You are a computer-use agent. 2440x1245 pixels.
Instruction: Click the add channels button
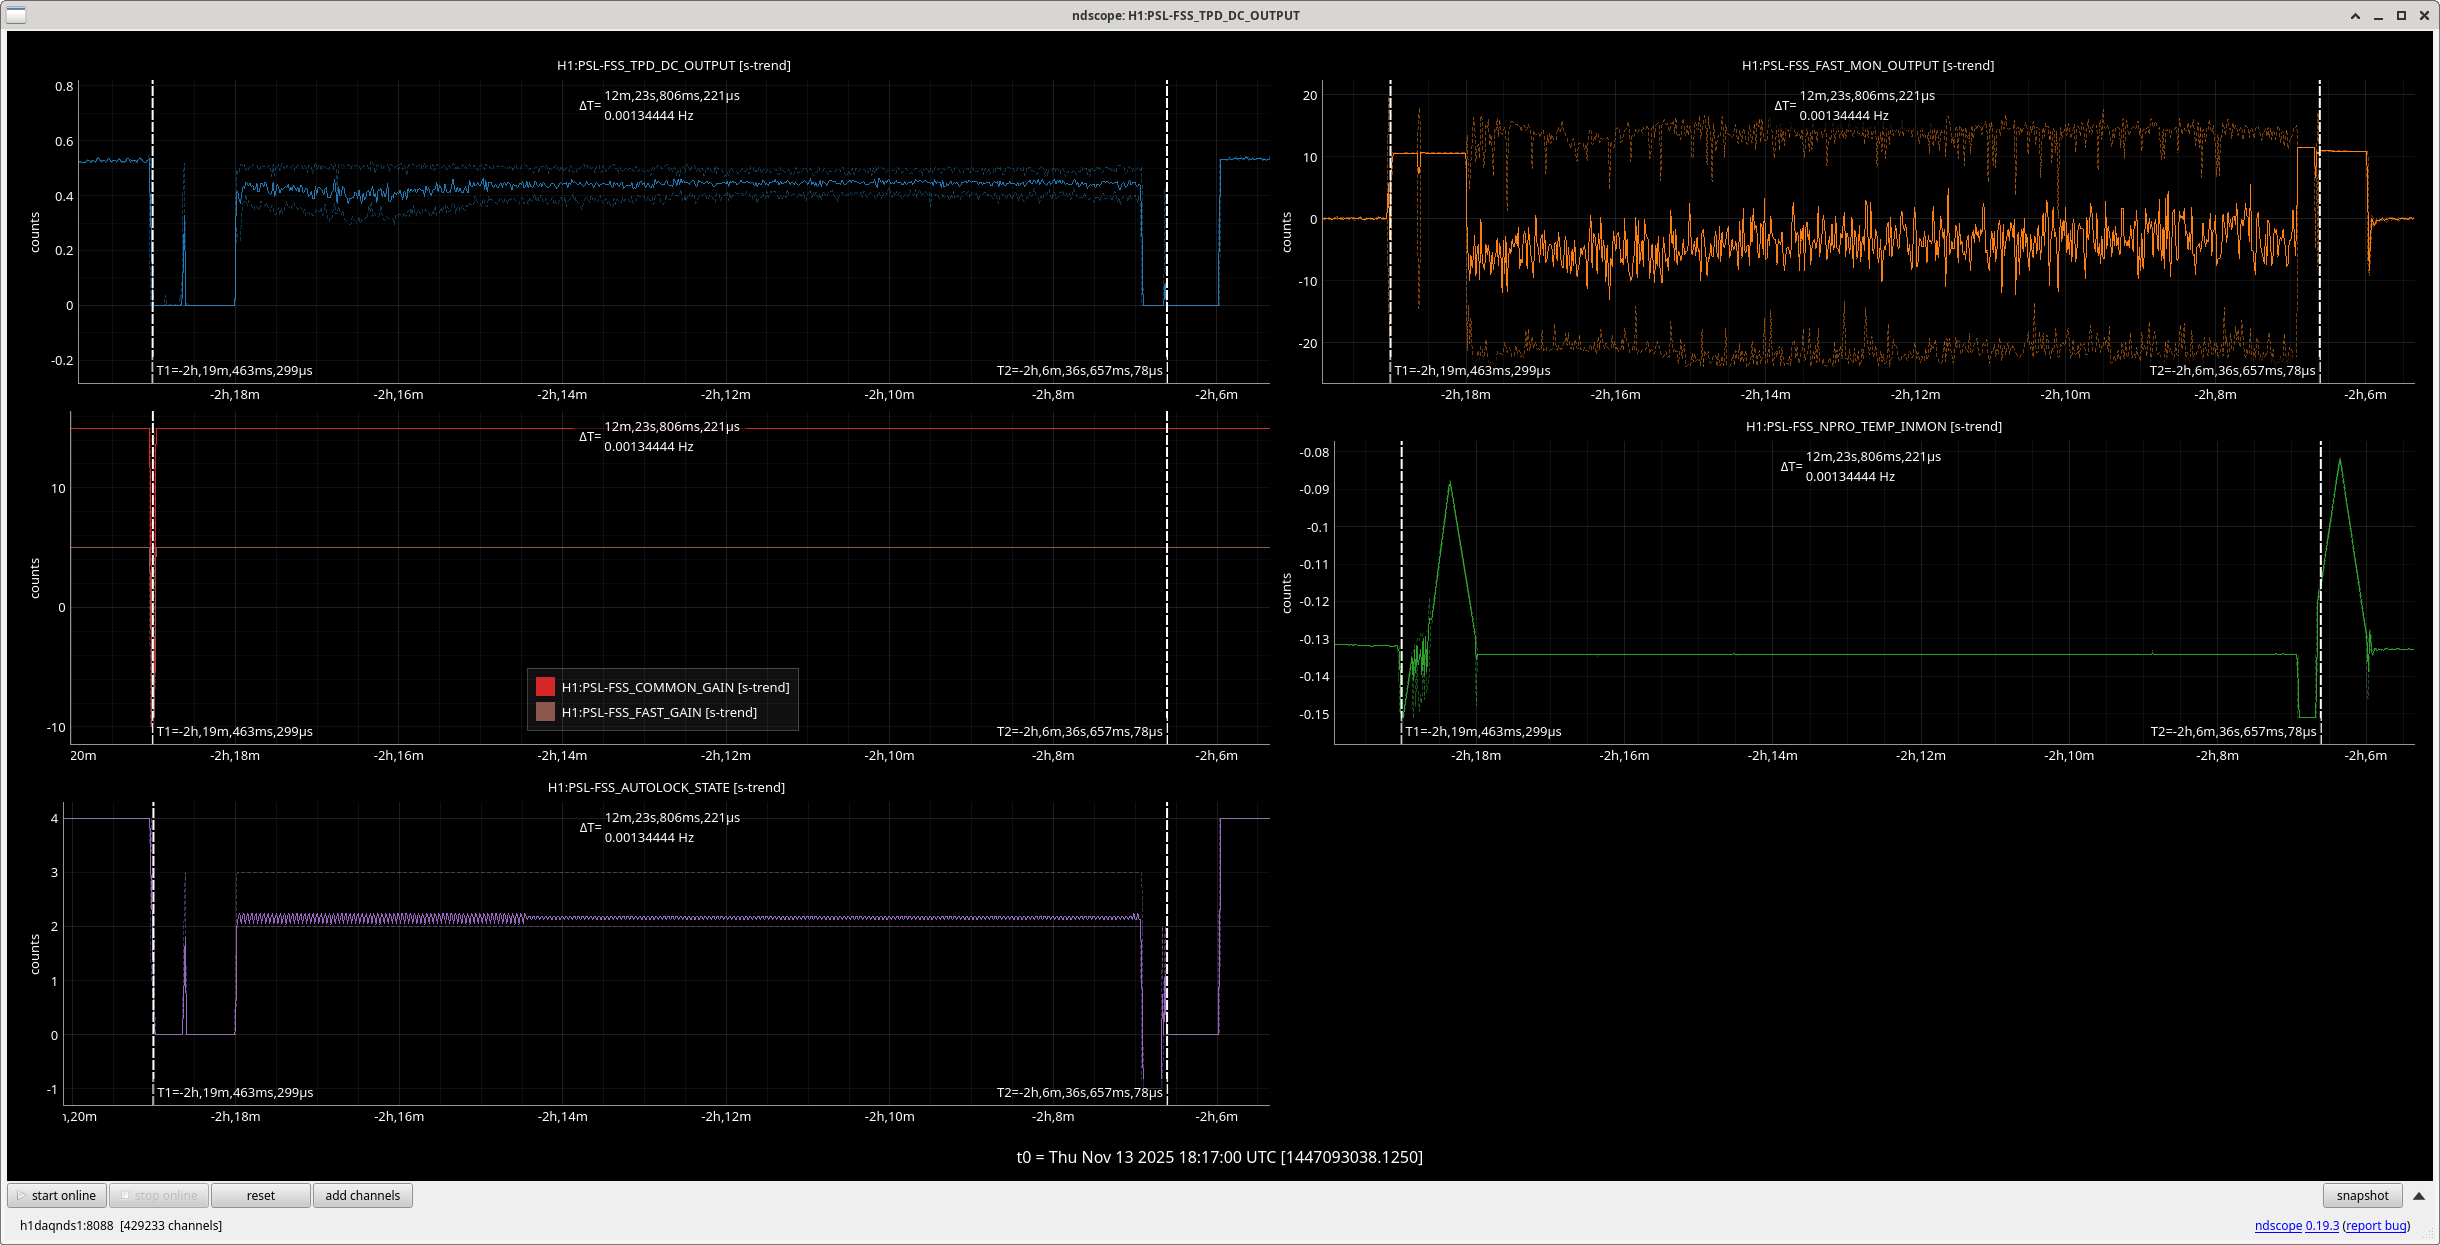[x=362, y=1195]
